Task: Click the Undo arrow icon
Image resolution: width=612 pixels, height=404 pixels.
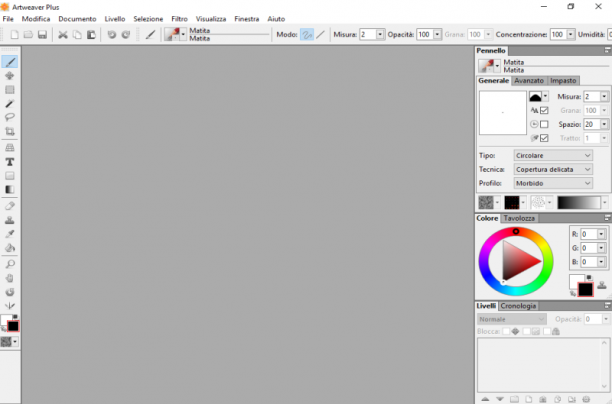Action: [x=112, y=34]
